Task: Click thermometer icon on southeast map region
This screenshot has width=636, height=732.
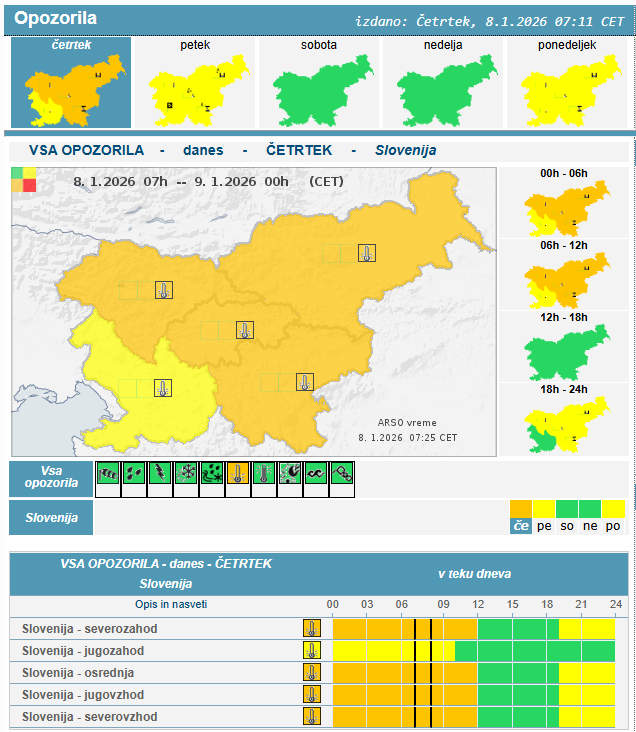Action: (304, 381)
